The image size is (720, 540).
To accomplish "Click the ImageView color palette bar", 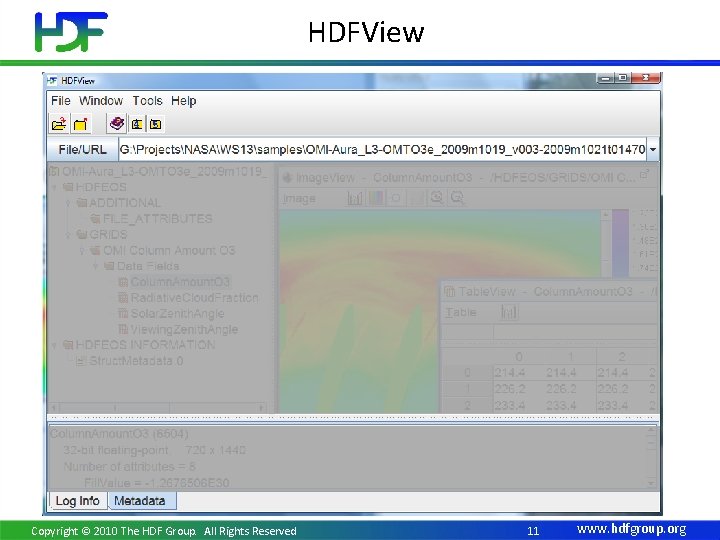I will coord(620,243).
